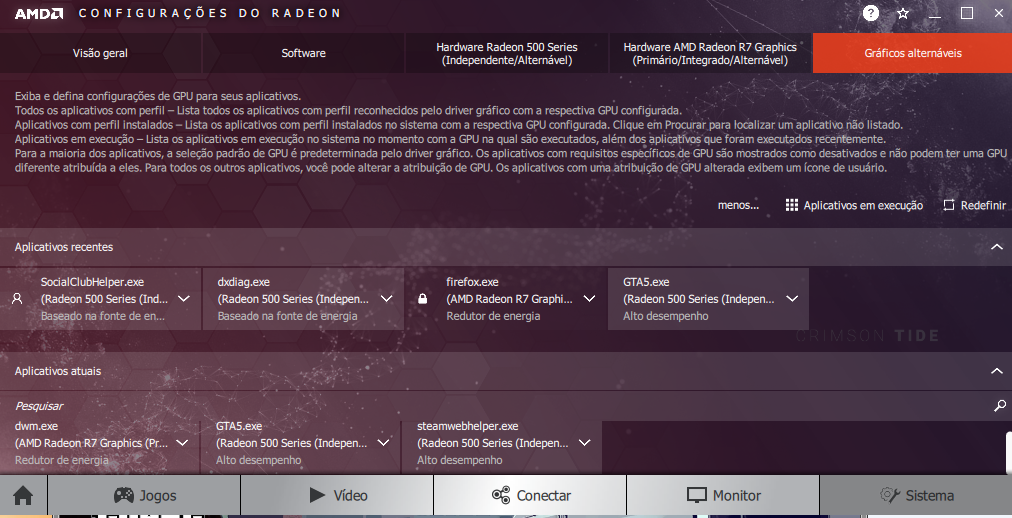Click the gamepad icon in Jogos
Viewport: 1012px width, 518px height.
coord(124,495)
